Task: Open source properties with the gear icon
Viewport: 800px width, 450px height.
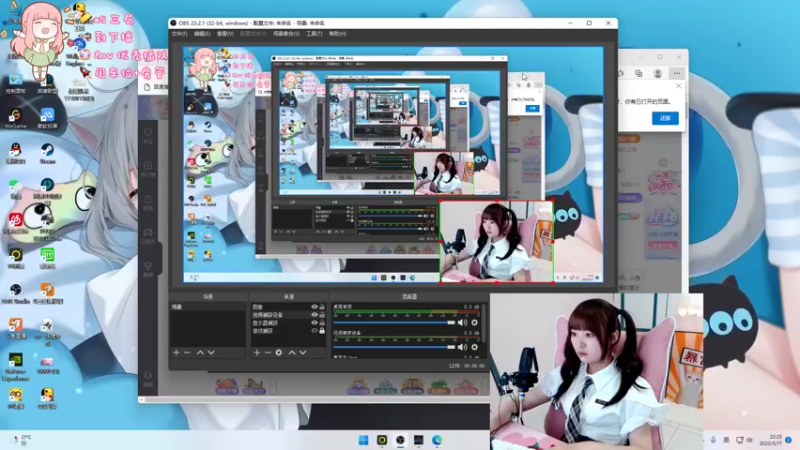Action: 279,353
